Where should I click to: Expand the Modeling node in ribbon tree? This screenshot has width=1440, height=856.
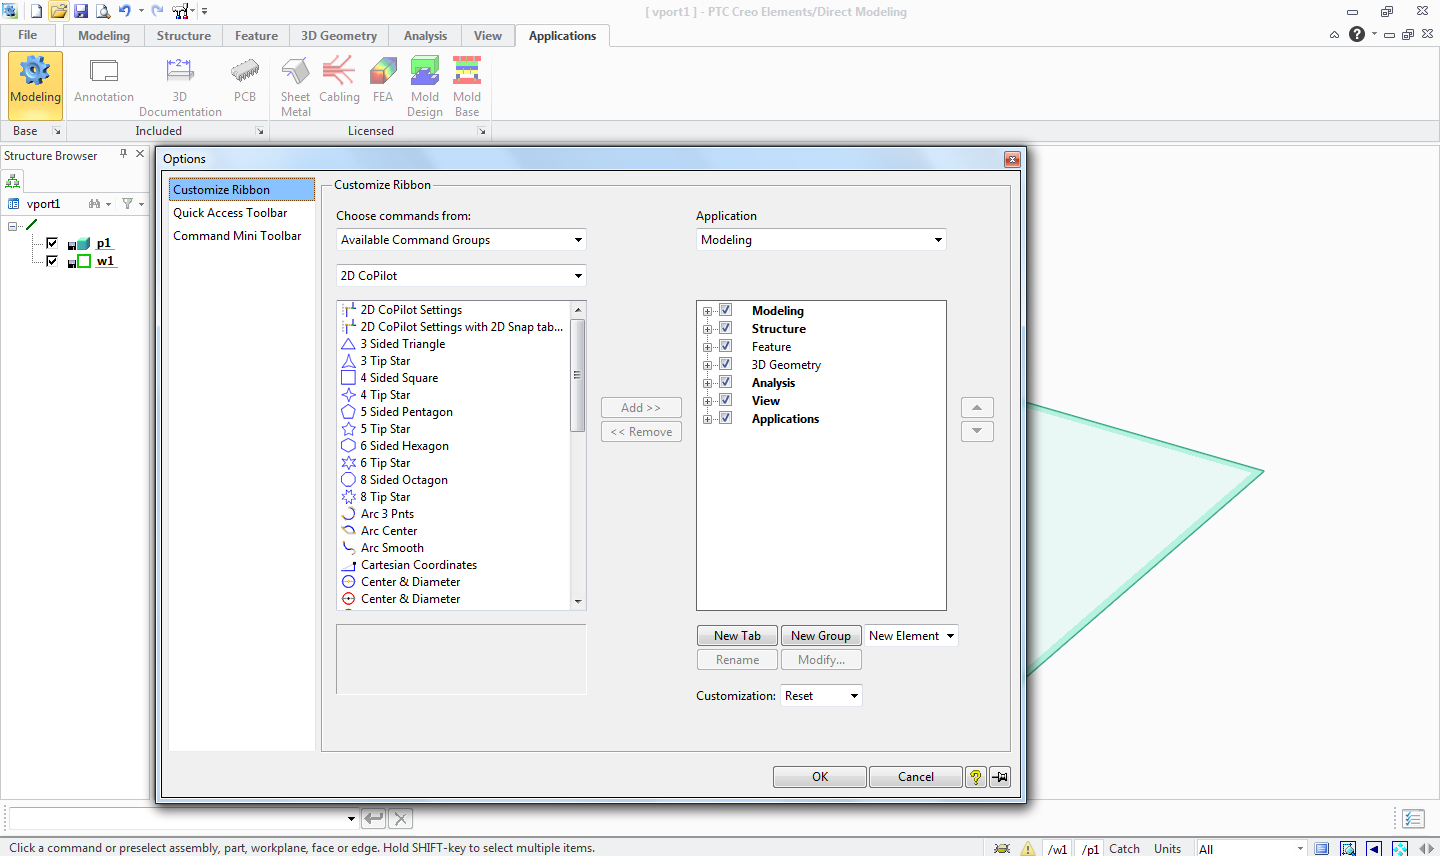(707, 311)
